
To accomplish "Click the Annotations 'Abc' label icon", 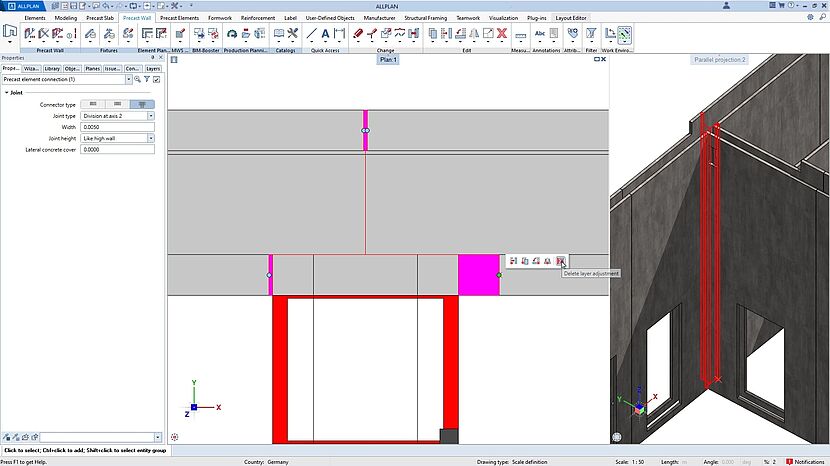I will 541,34.
